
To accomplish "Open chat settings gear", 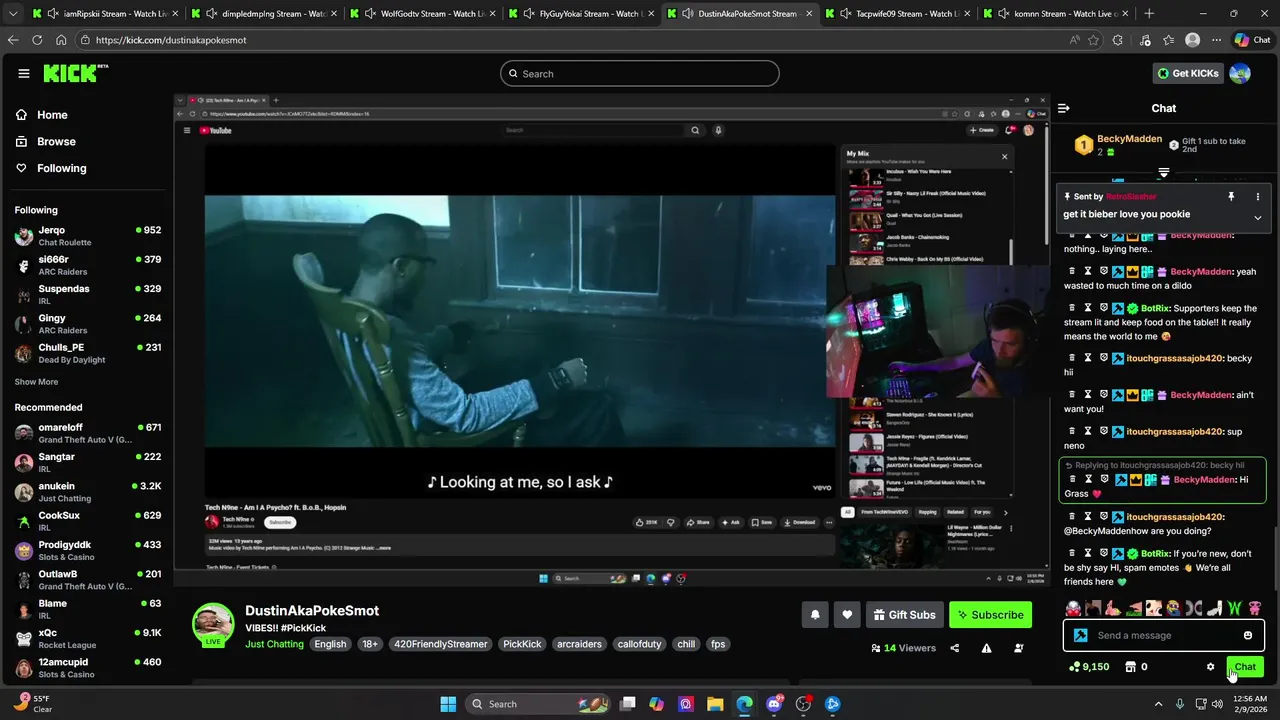I will pos(1210,667).
